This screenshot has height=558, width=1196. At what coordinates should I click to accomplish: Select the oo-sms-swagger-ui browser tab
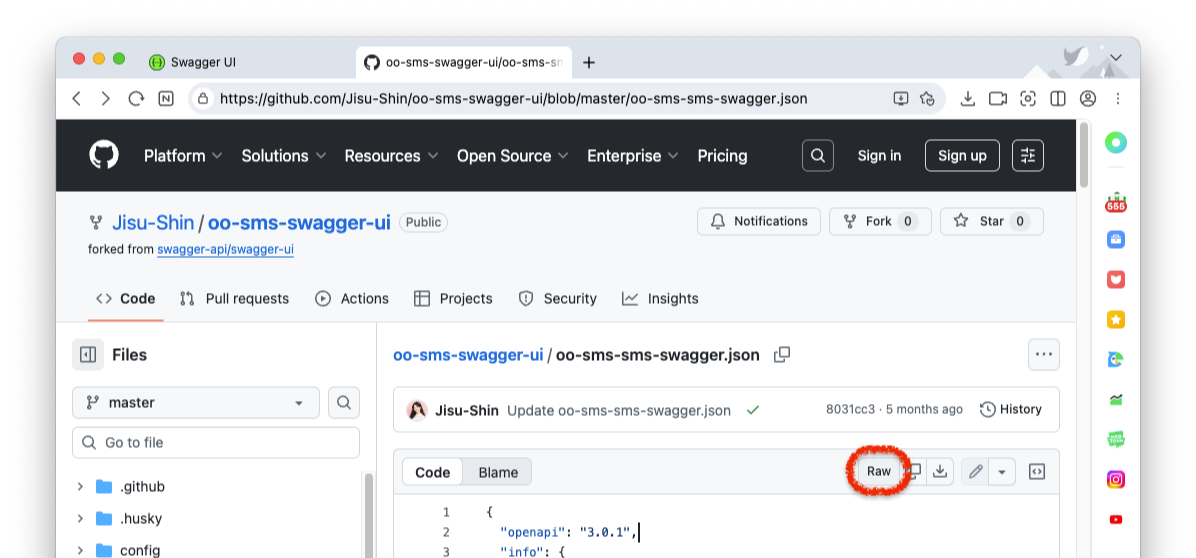[x=462, y=63]
